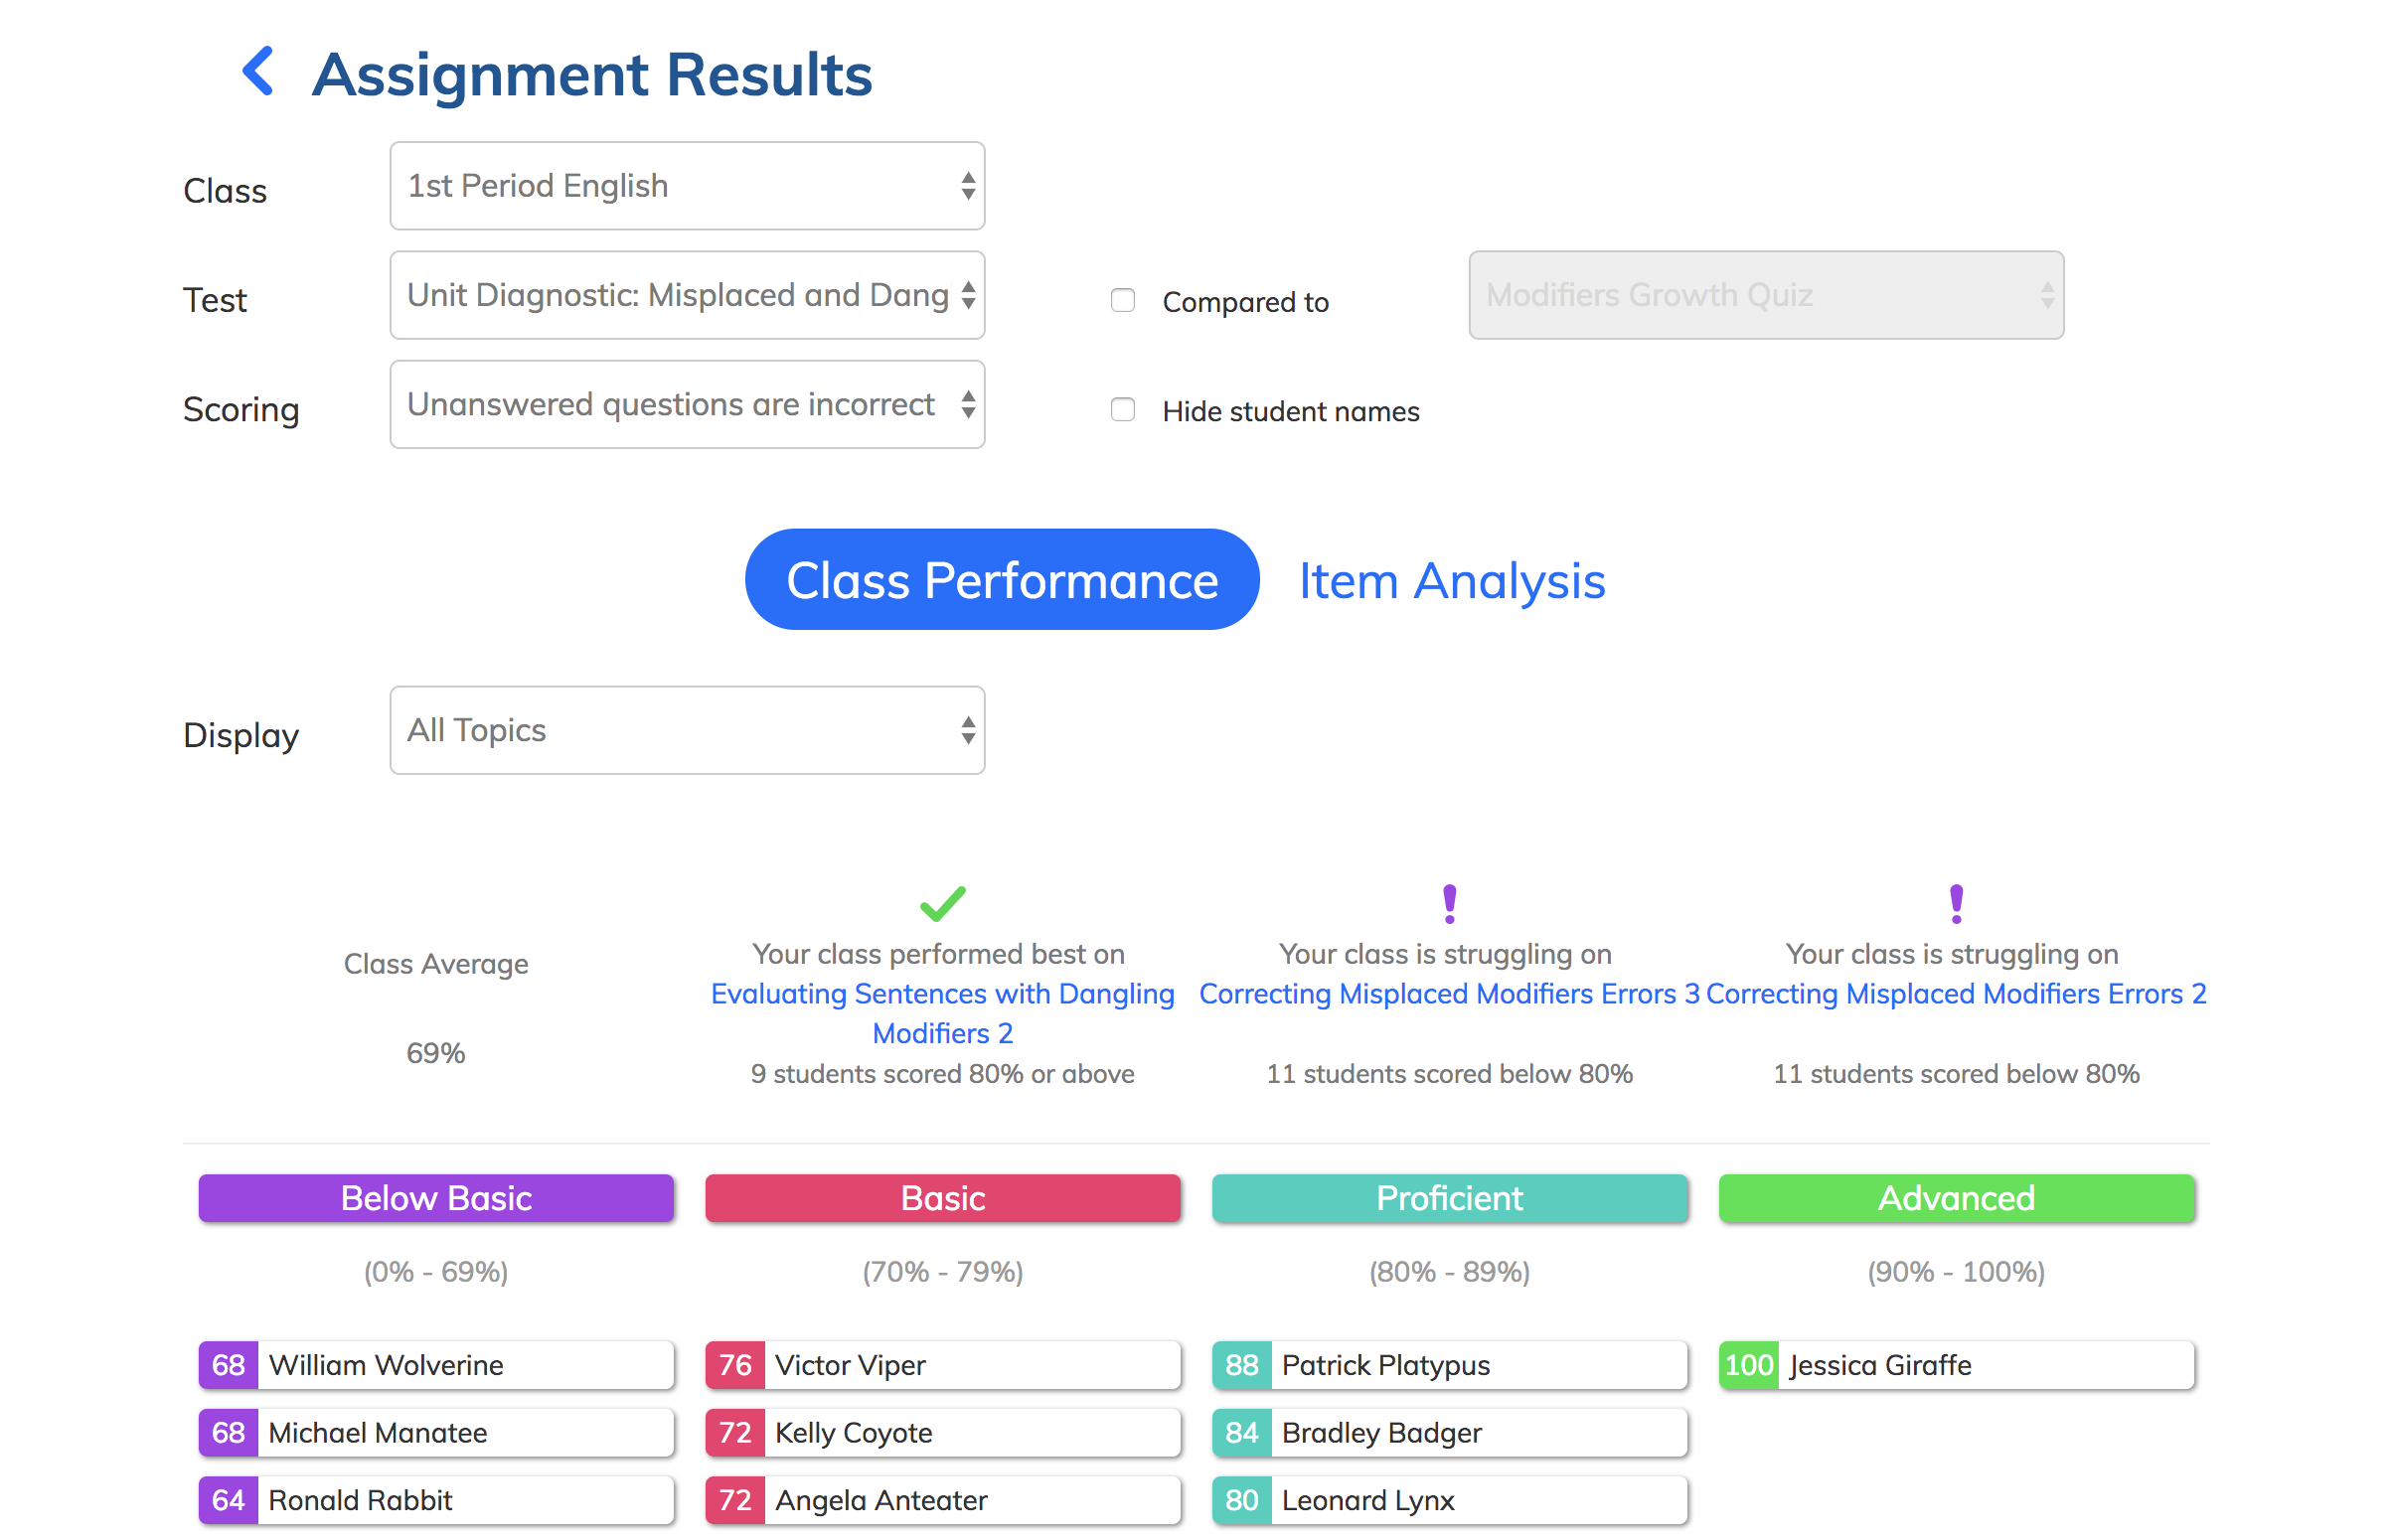Open Evaluating Sentences with Dangling Modifiers 2 link

[x=942, y=1013]
